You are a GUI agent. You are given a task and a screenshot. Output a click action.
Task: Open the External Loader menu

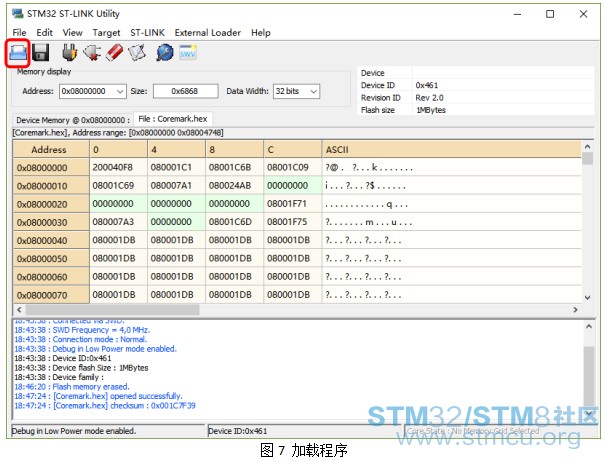tap(208, 33)
